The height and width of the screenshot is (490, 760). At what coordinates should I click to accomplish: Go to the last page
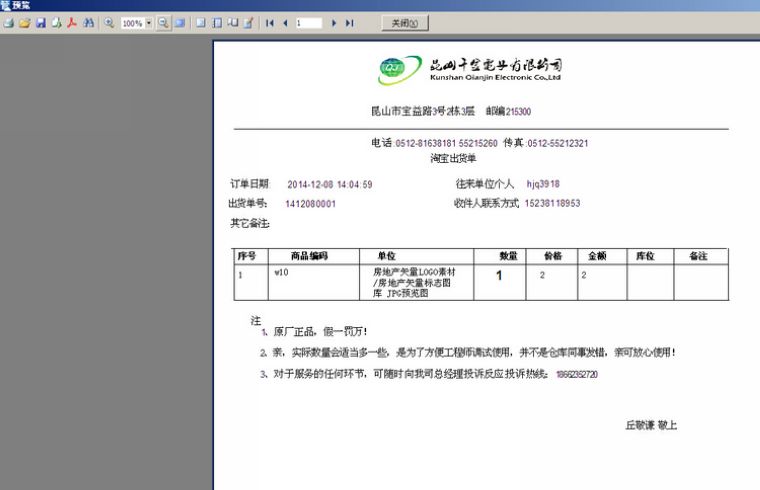pyautogui.click(x=349, y=23)
